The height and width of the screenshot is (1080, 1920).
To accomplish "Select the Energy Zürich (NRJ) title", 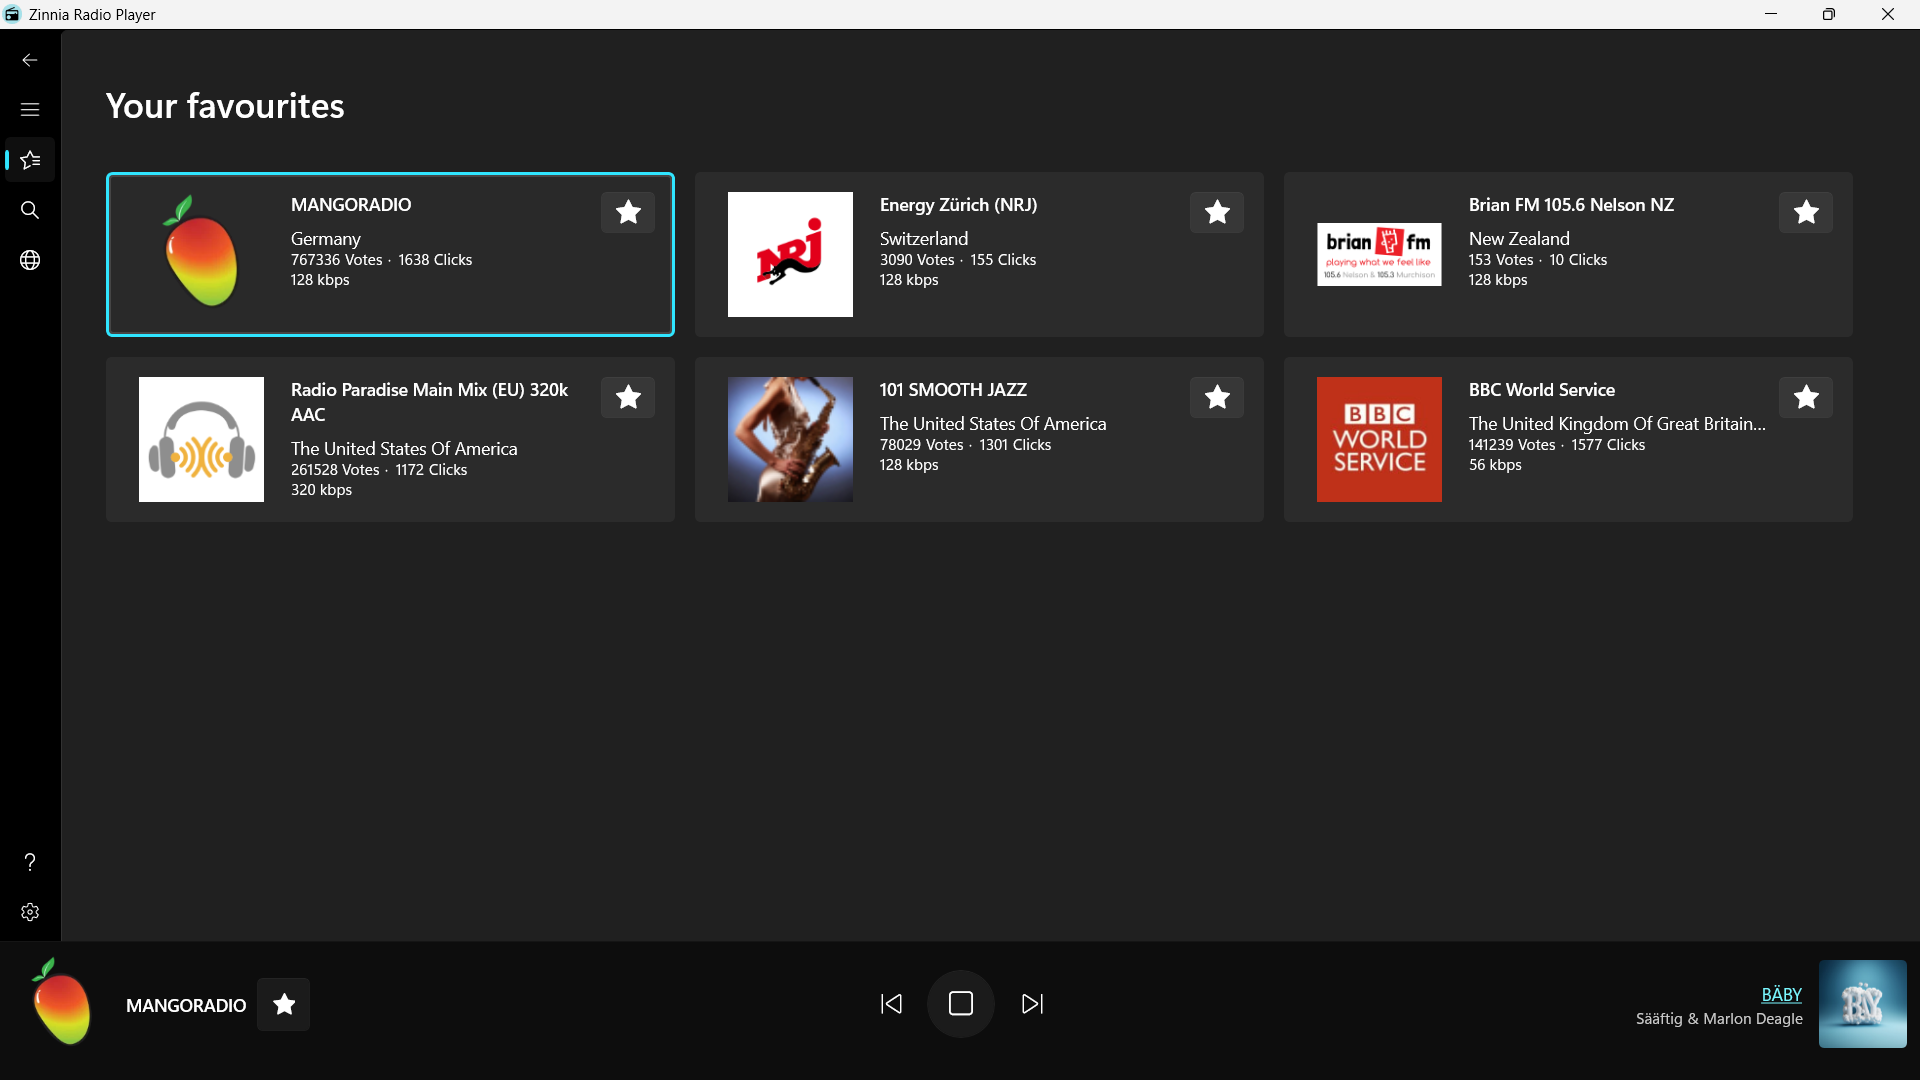I will point(958,205).
